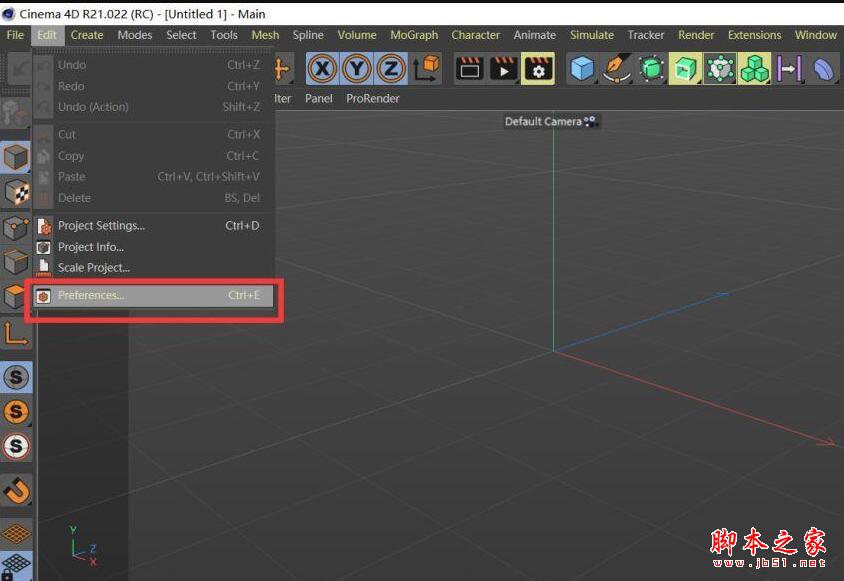844x581 pixels.
Task: Open the MoGraph menu
Action: coord(413,35)
